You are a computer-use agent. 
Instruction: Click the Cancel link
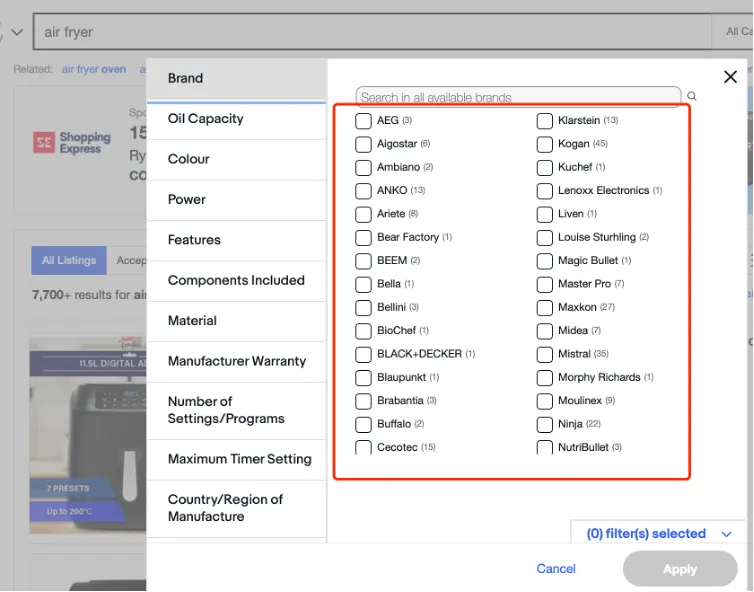tap(556, 569)
